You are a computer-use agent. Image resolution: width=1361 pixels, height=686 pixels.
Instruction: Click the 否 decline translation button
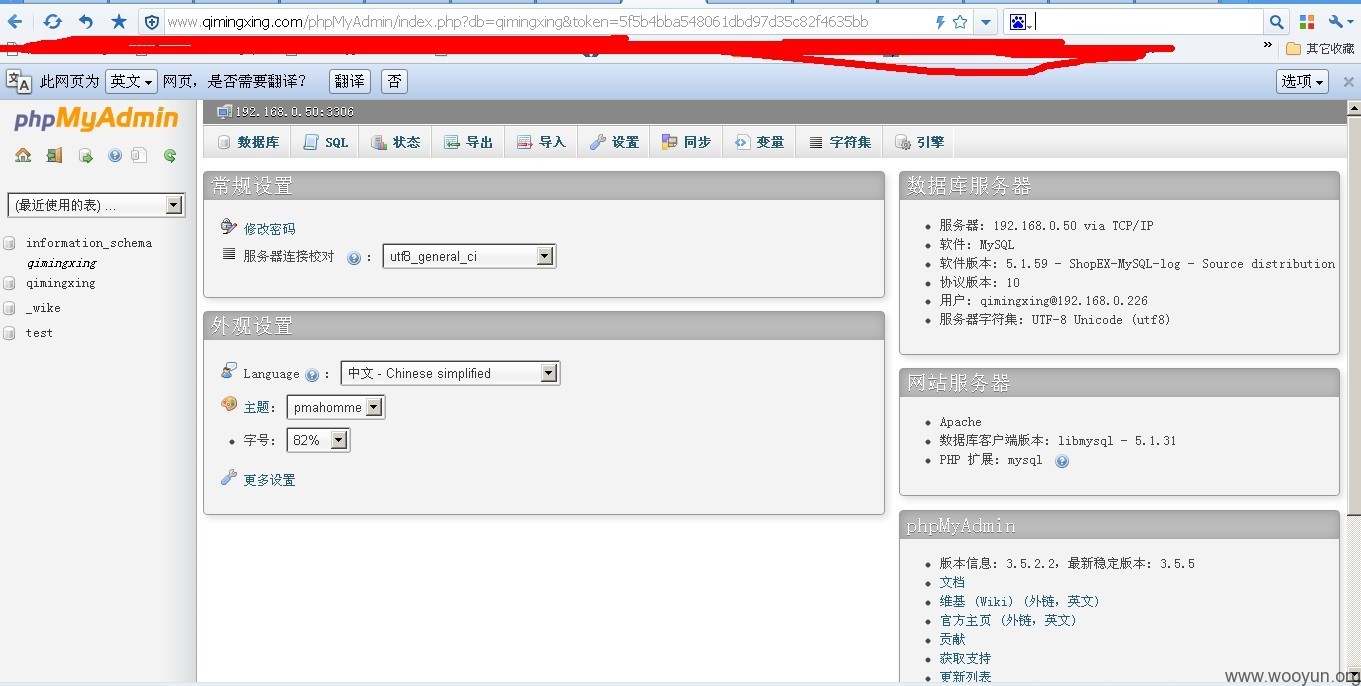[x=395, y=81]
